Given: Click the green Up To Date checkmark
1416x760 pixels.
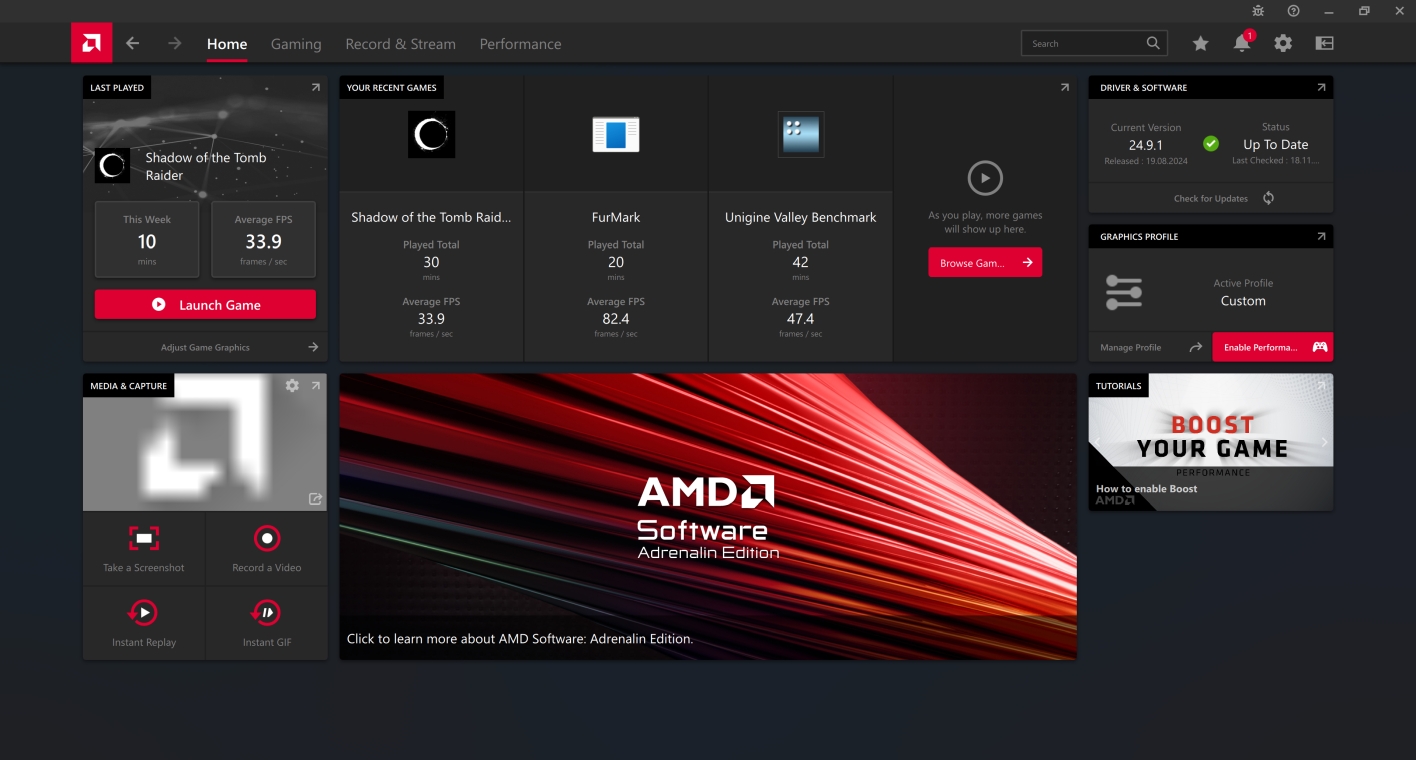Looking at the screenshot, I should point(1211,144).
